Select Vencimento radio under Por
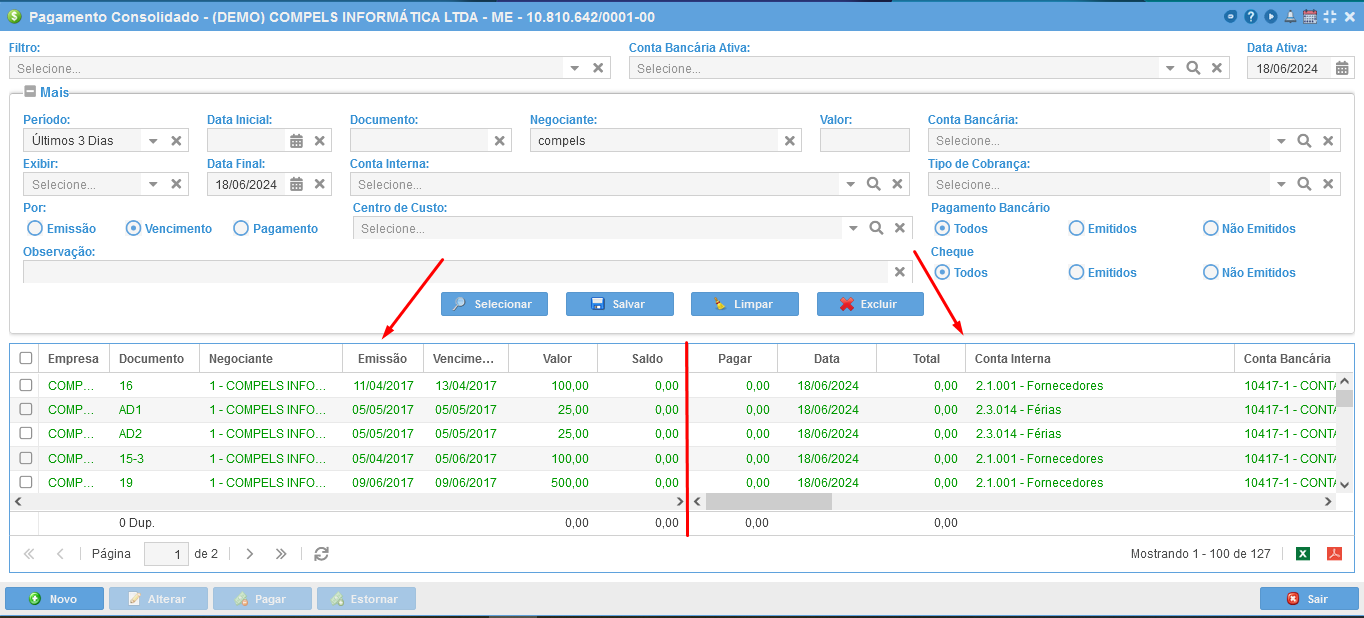 click(133, 228)
